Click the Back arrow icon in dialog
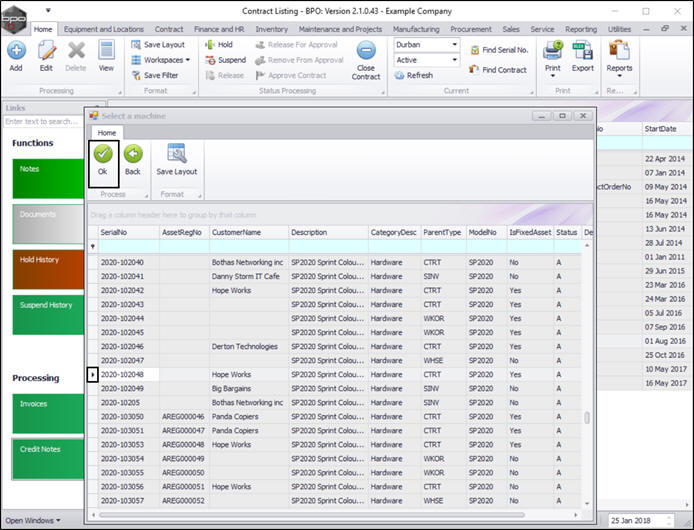Image resolution: width=694 pixels, height=530 pixels. click(132, 154)
